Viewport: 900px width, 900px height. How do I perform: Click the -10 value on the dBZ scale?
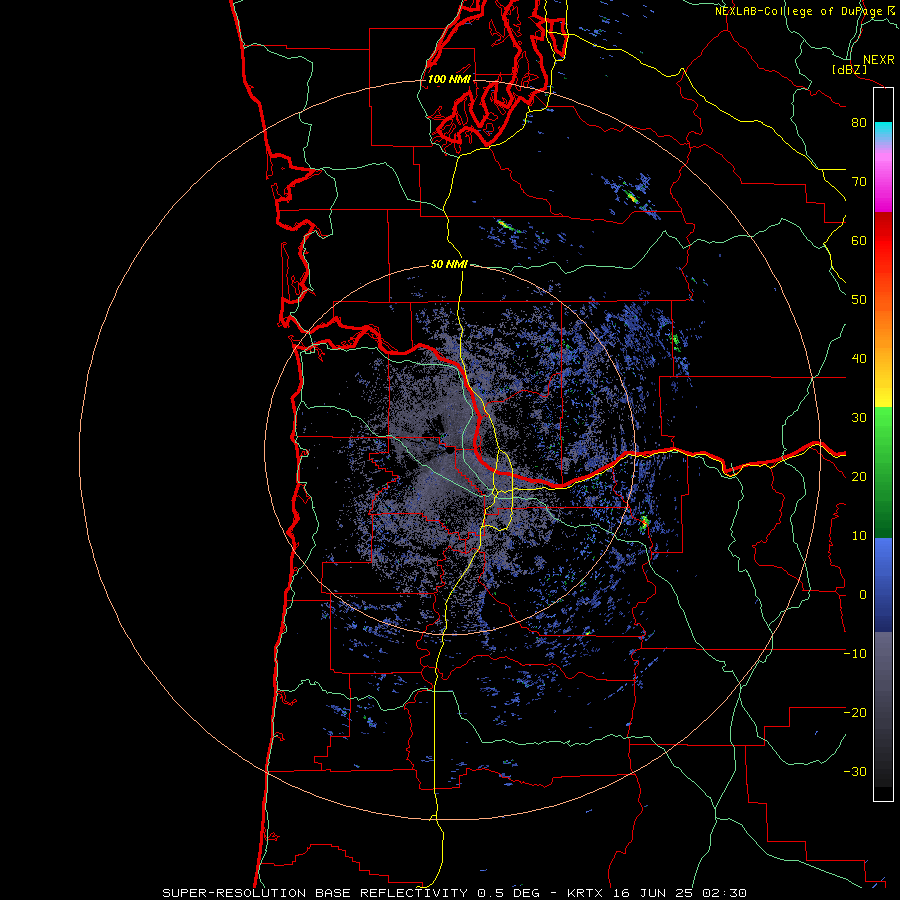click(x=855, y=654)
